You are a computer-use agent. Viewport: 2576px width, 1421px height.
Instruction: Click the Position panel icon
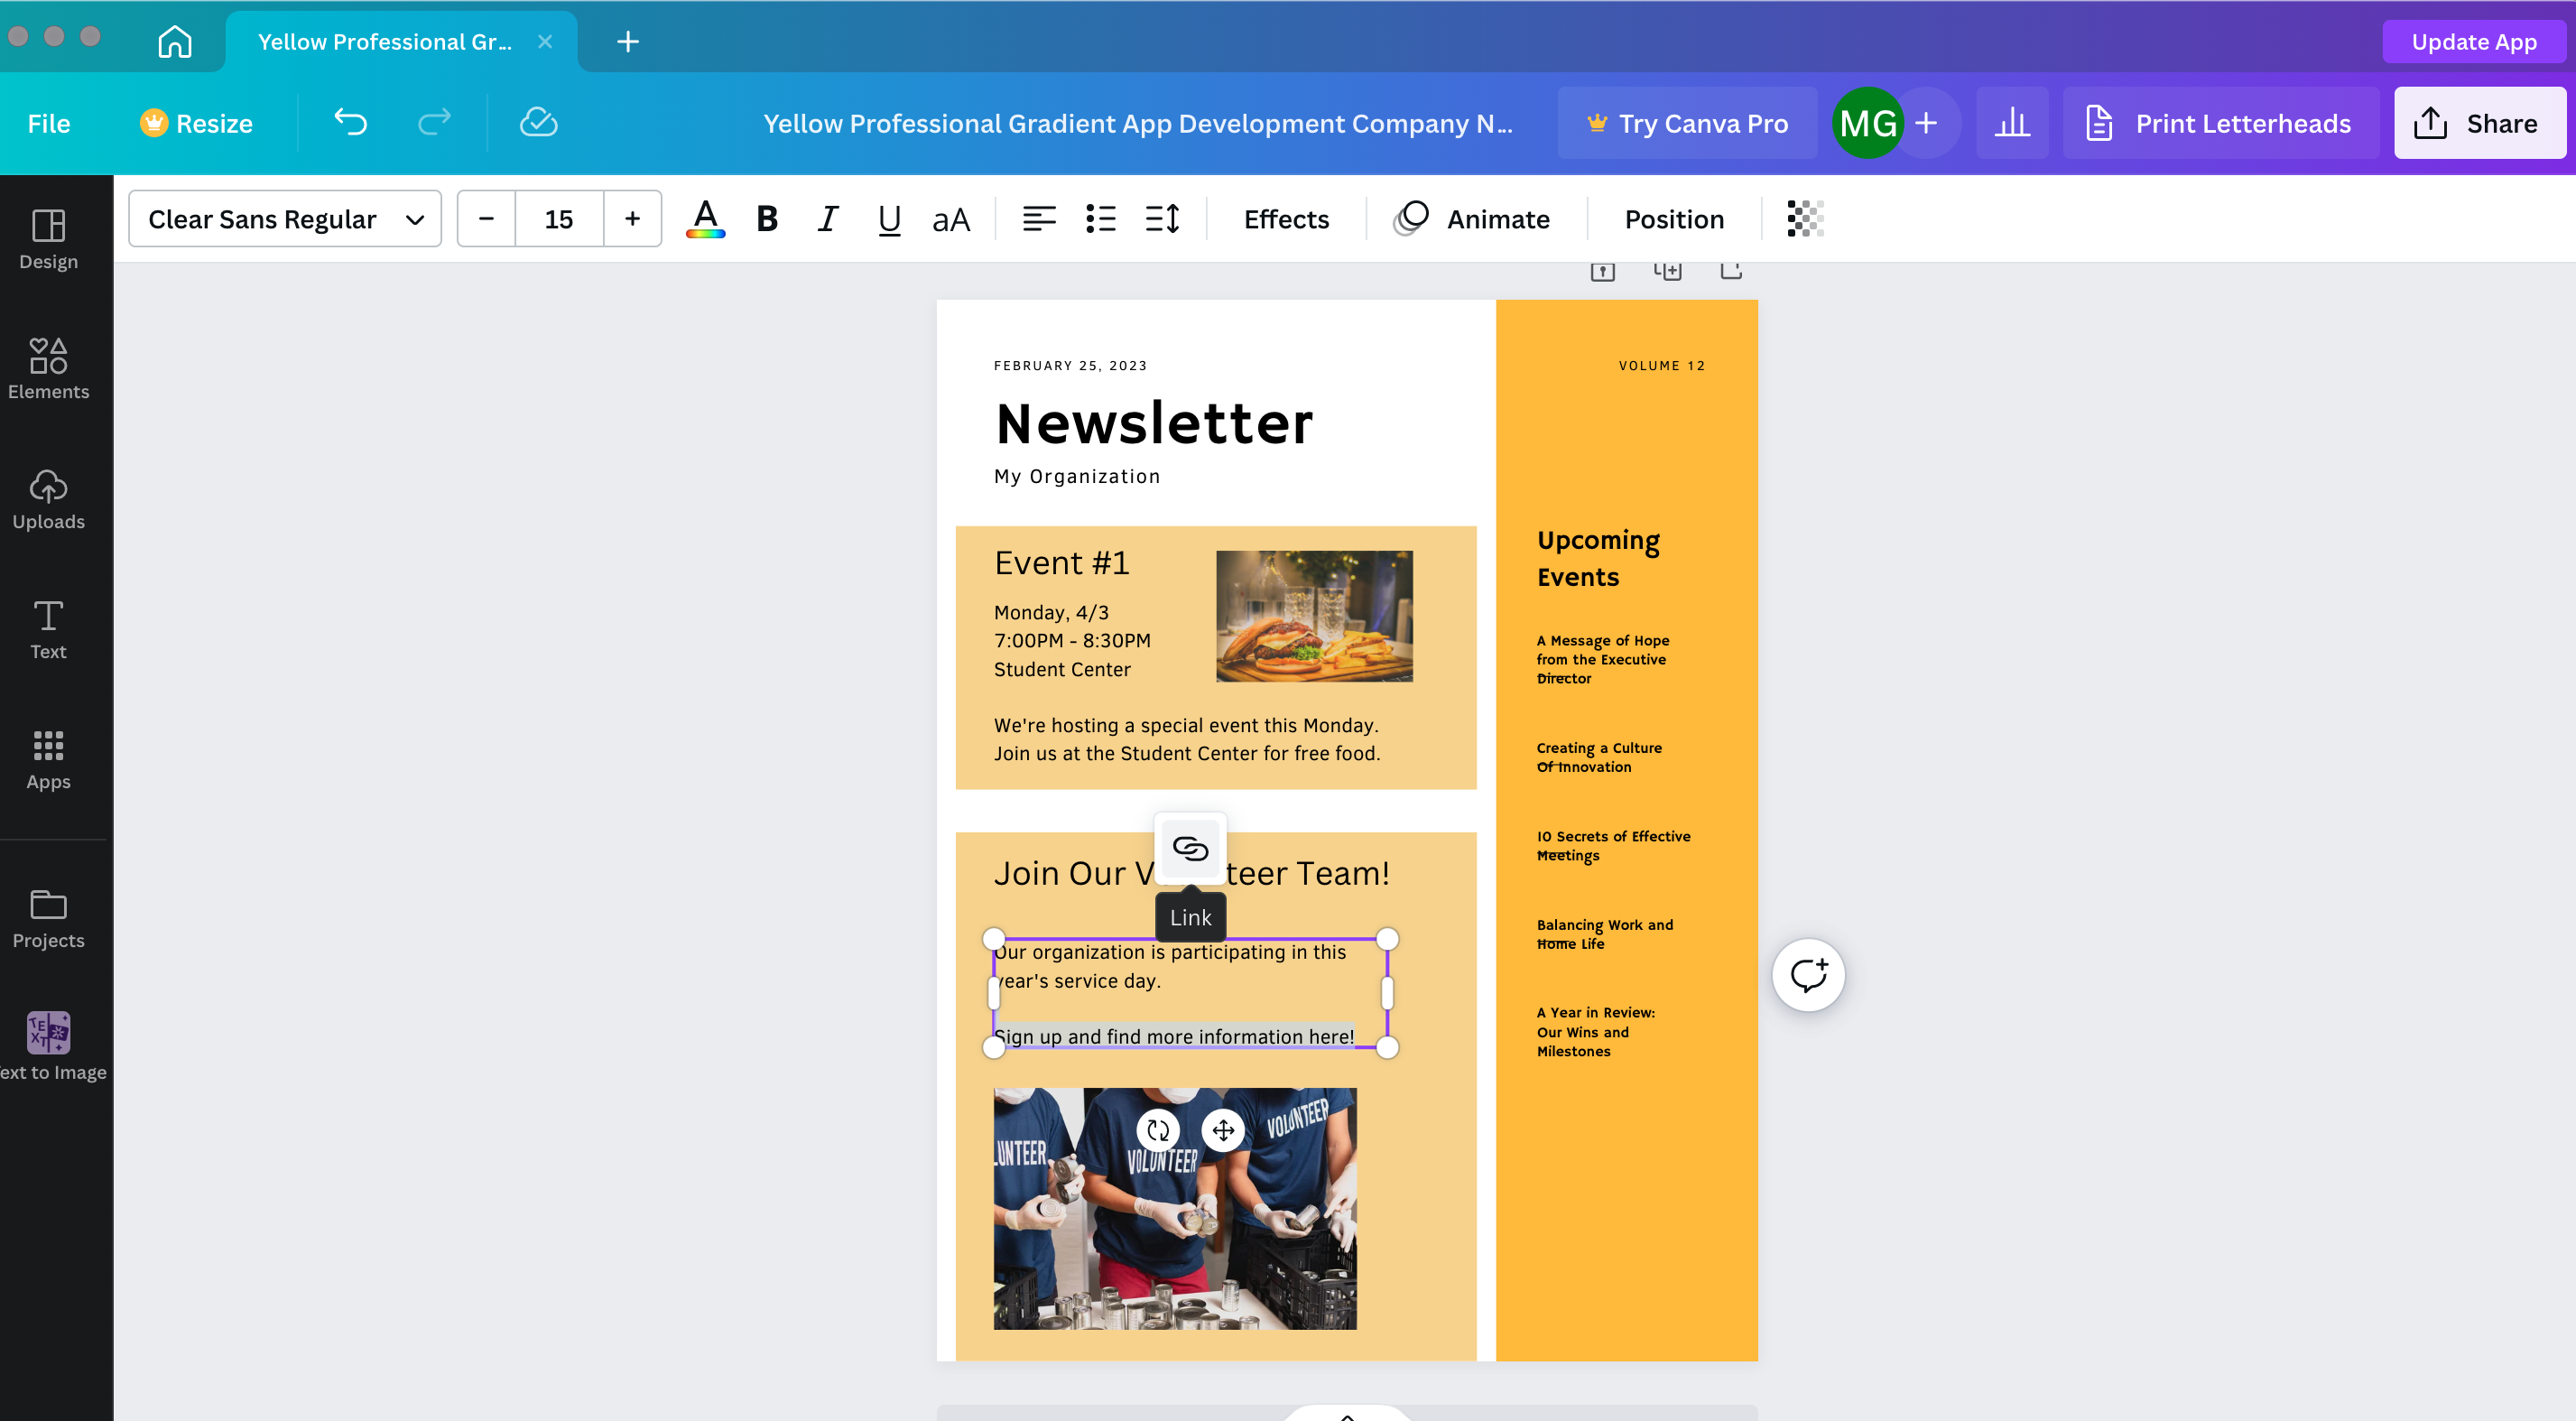[1673, 217]
